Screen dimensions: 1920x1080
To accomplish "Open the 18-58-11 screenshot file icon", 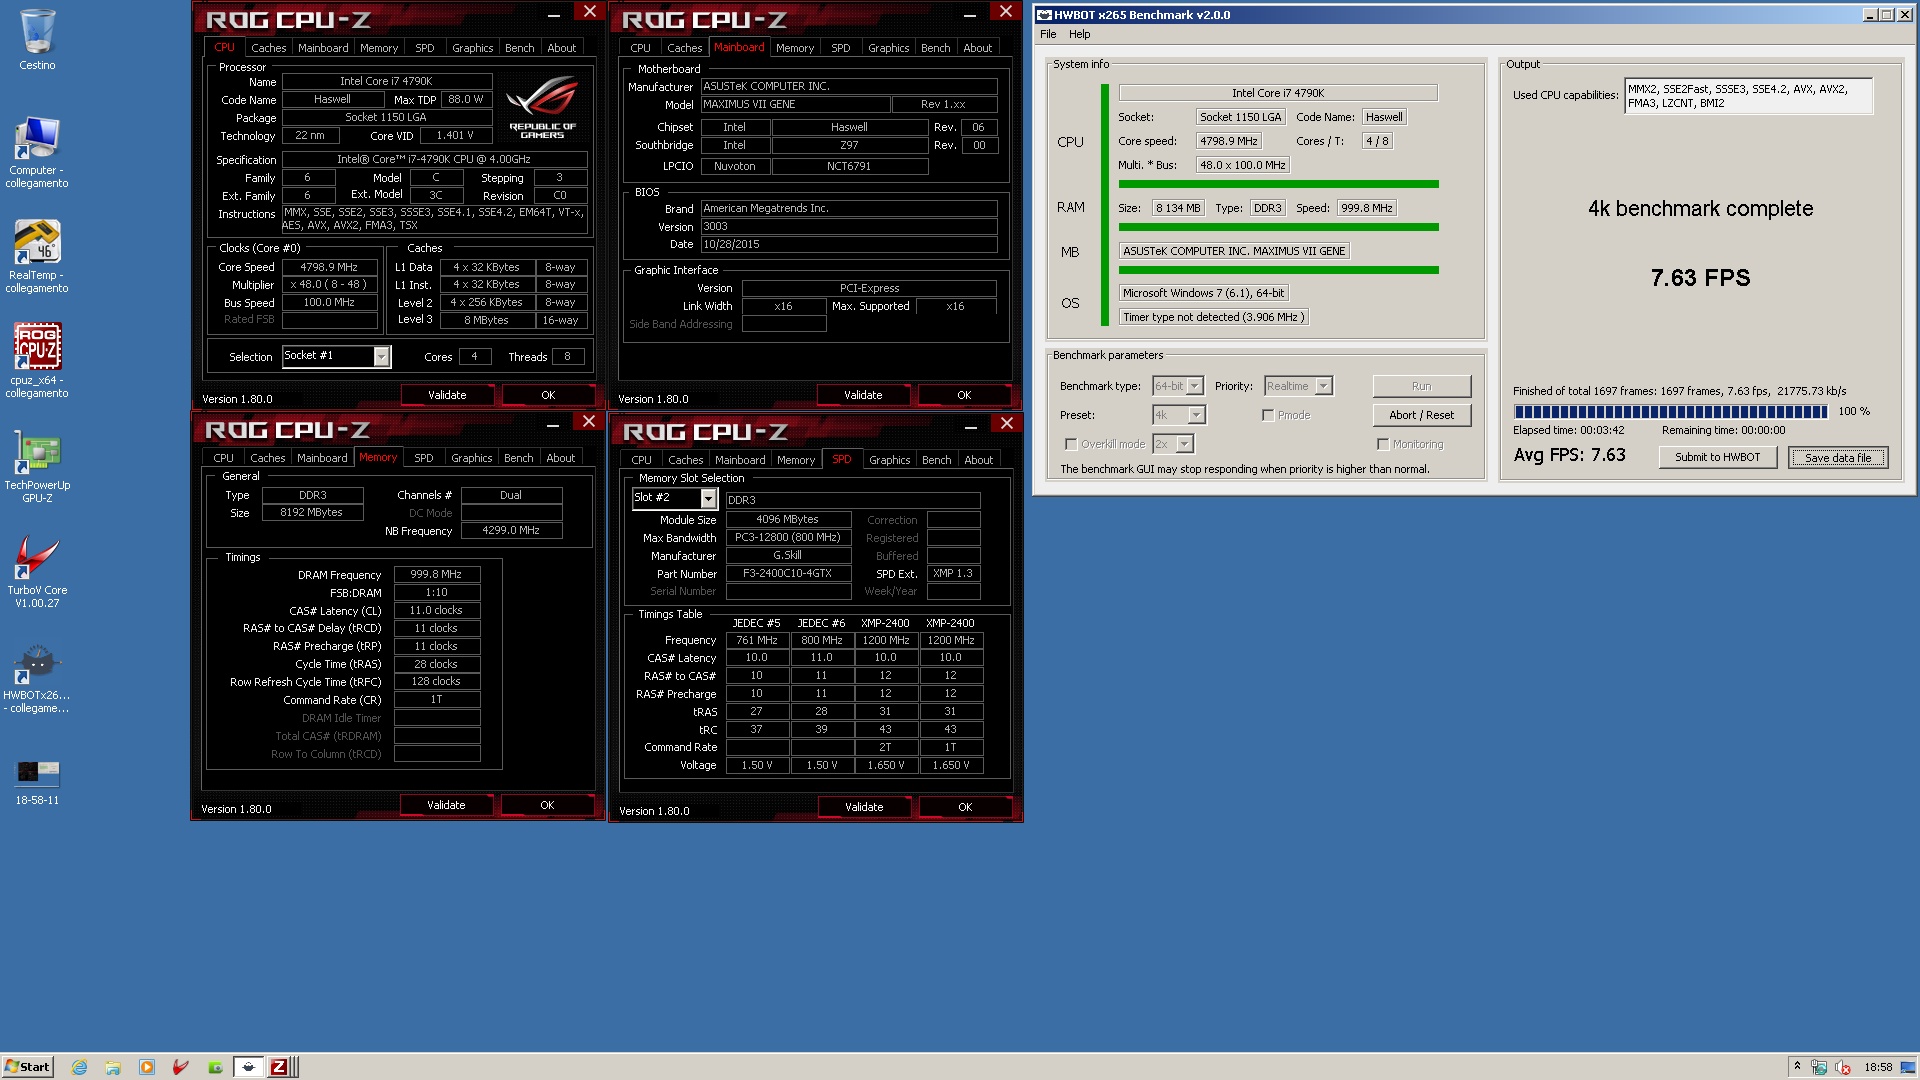I will pos(37,781).
